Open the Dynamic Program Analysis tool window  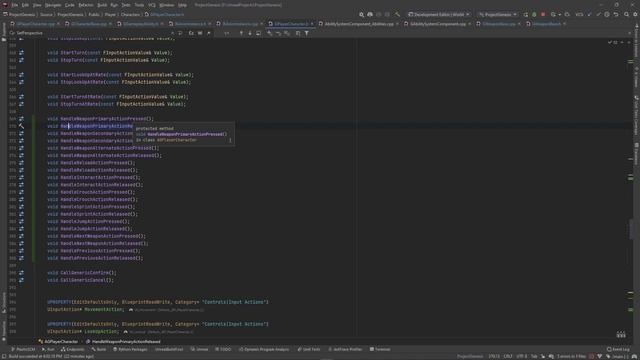click(264, 349)
